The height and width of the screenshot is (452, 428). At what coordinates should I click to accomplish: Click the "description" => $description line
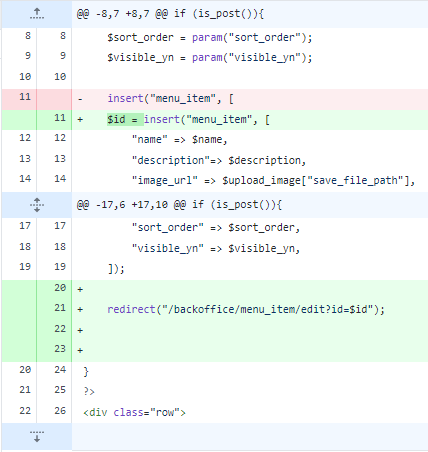point(250,160)
